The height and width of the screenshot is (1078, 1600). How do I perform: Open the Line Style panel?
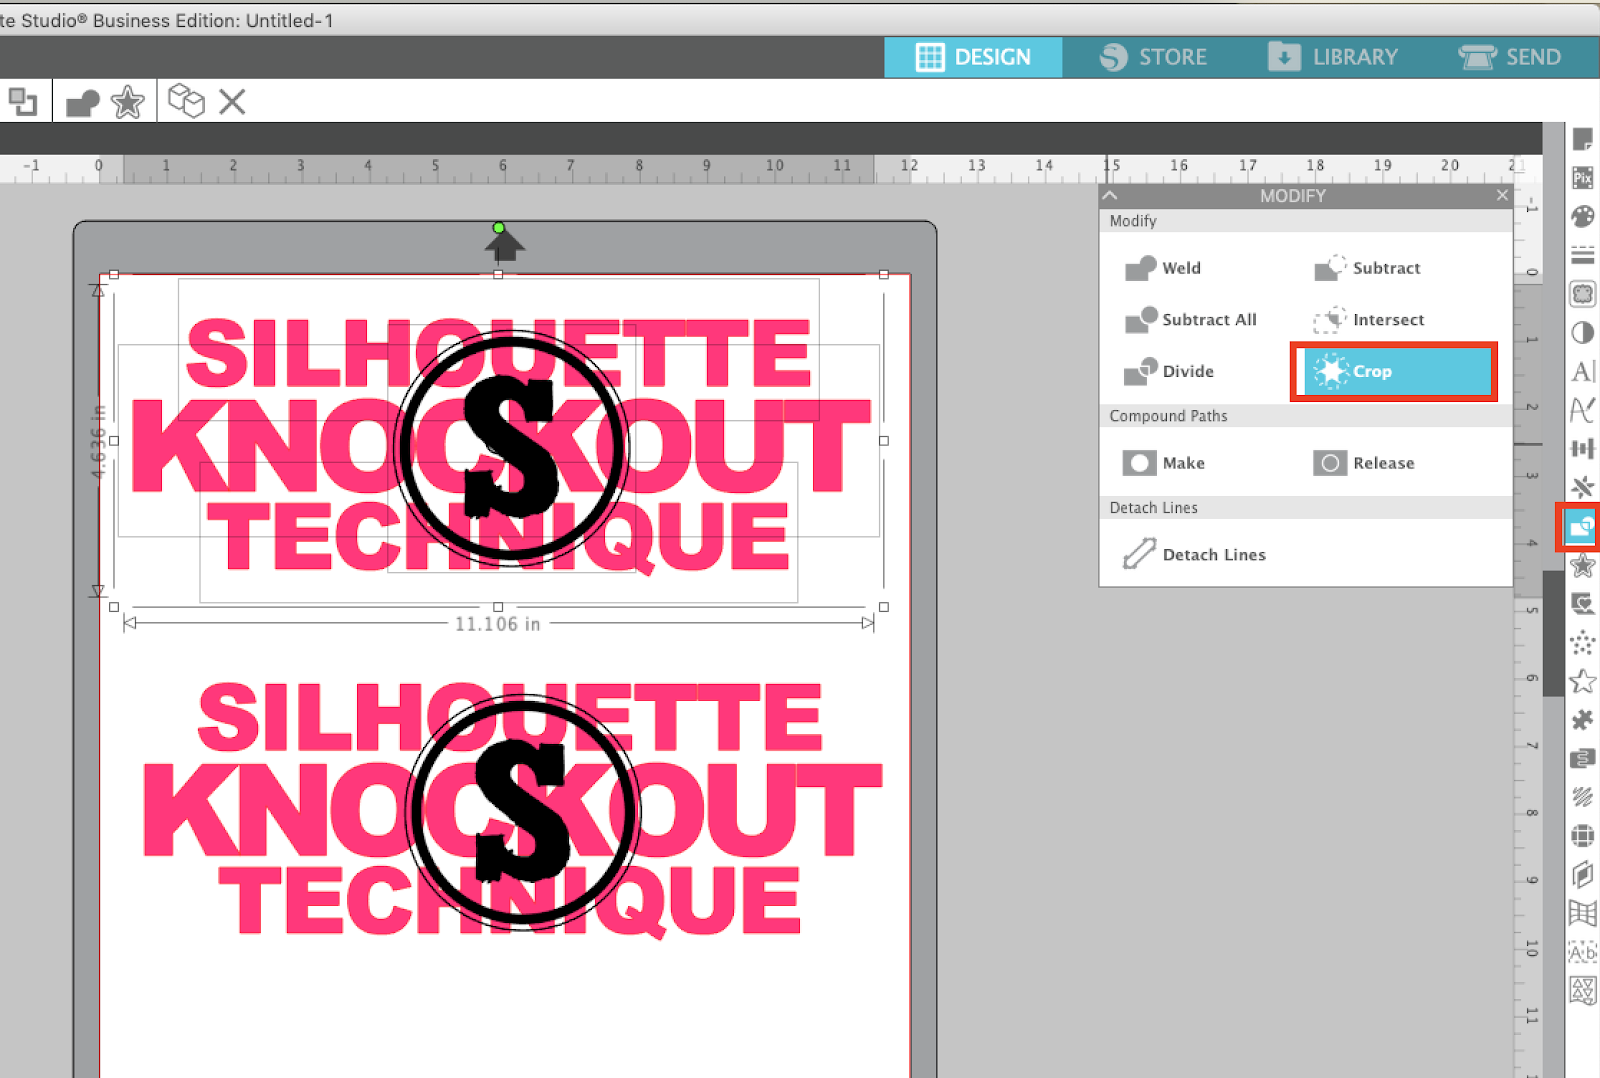[x=1583, y=255]
